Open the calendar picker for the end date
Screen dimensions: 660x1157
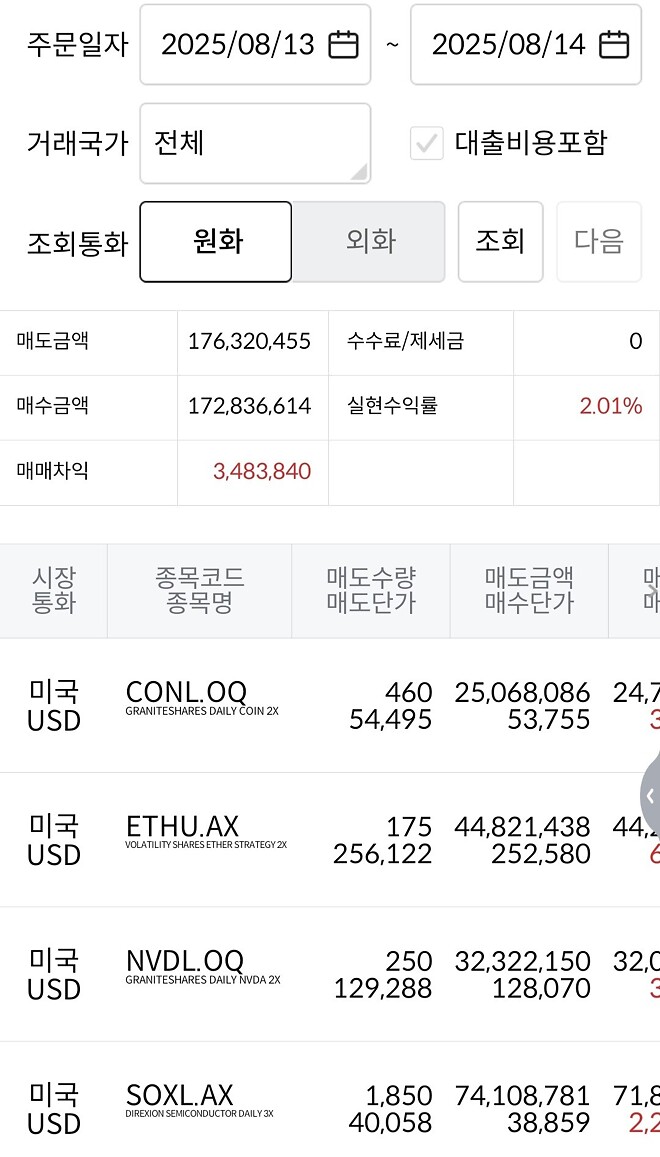pos(613,44)
